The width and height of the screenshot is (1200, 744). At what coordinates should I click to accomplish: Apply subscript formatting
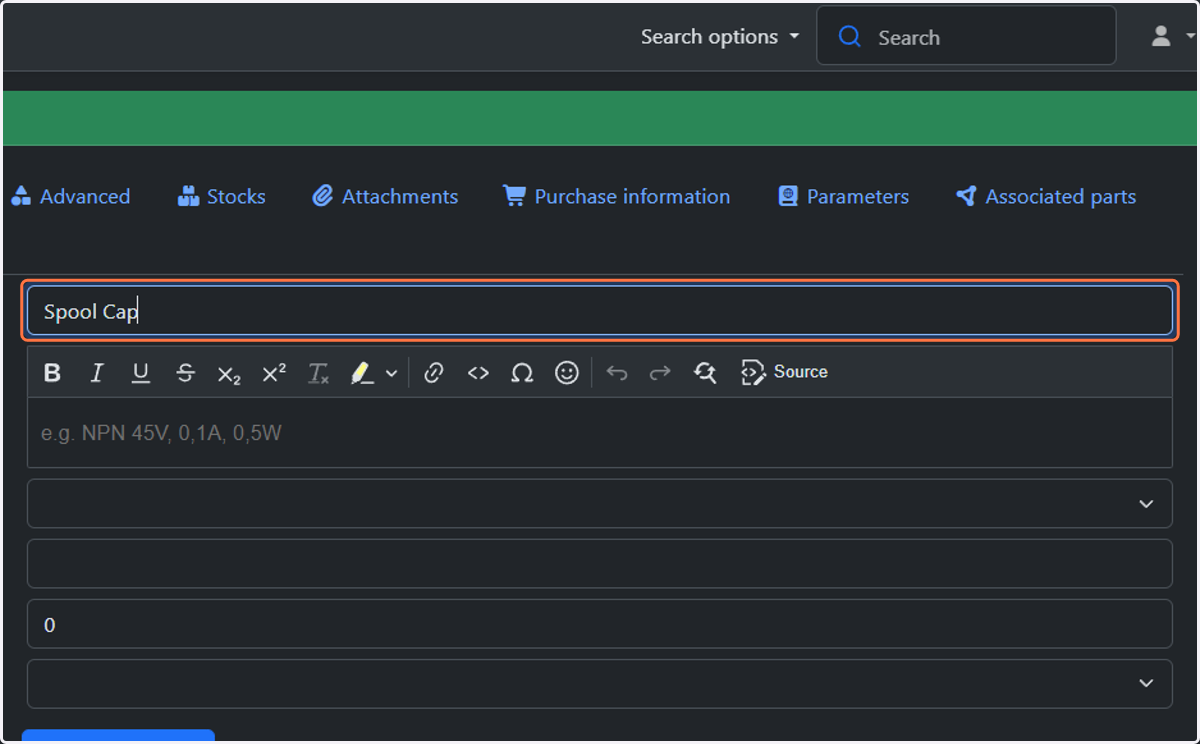tap(229, 373)
